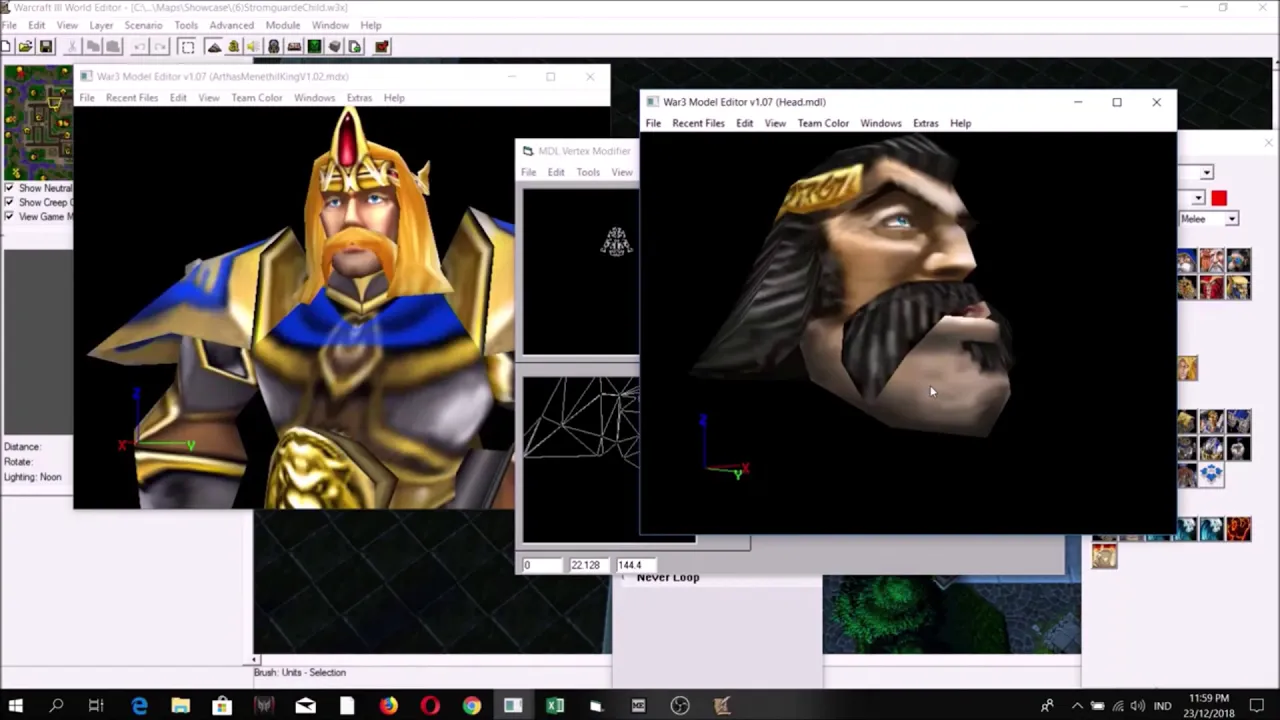Open Scenario menu in World Editor
The image size is (1280, 720).
pyautogui.click(x=143, y=25)
